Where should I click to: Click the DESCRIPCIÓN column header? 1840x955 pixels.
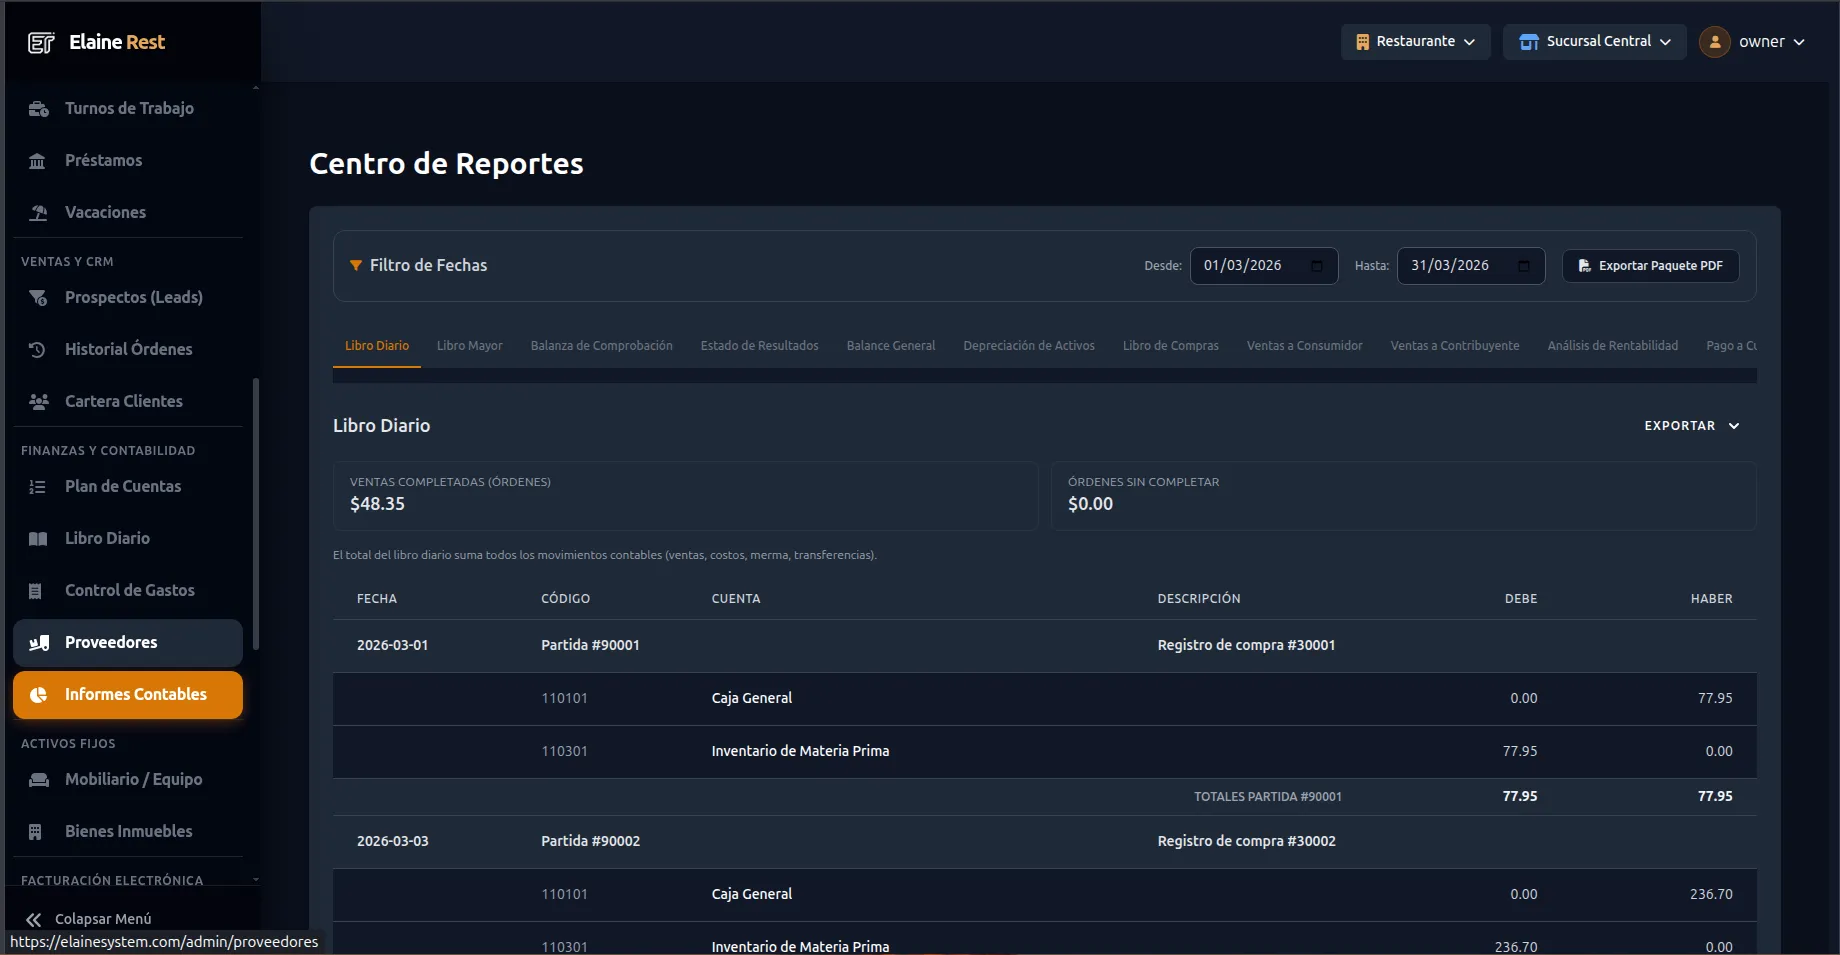tap(1199, 599)
